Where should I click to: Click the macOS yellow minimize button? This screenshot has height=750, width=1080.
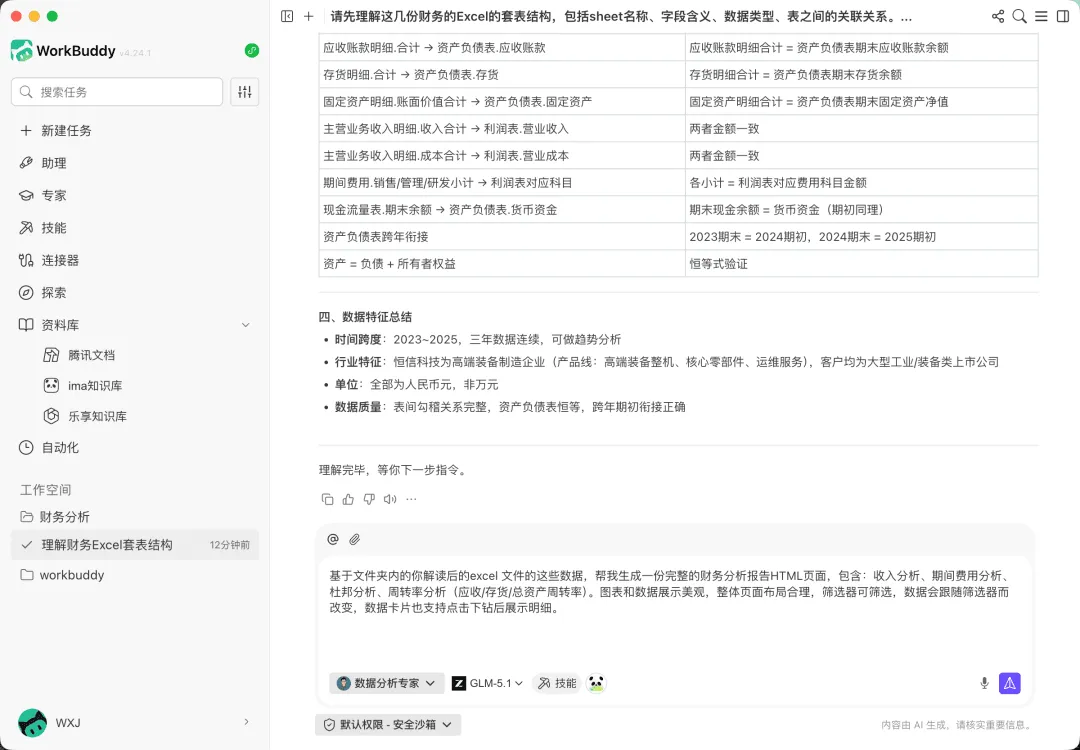pyautogui.click(x=34, y=16)
